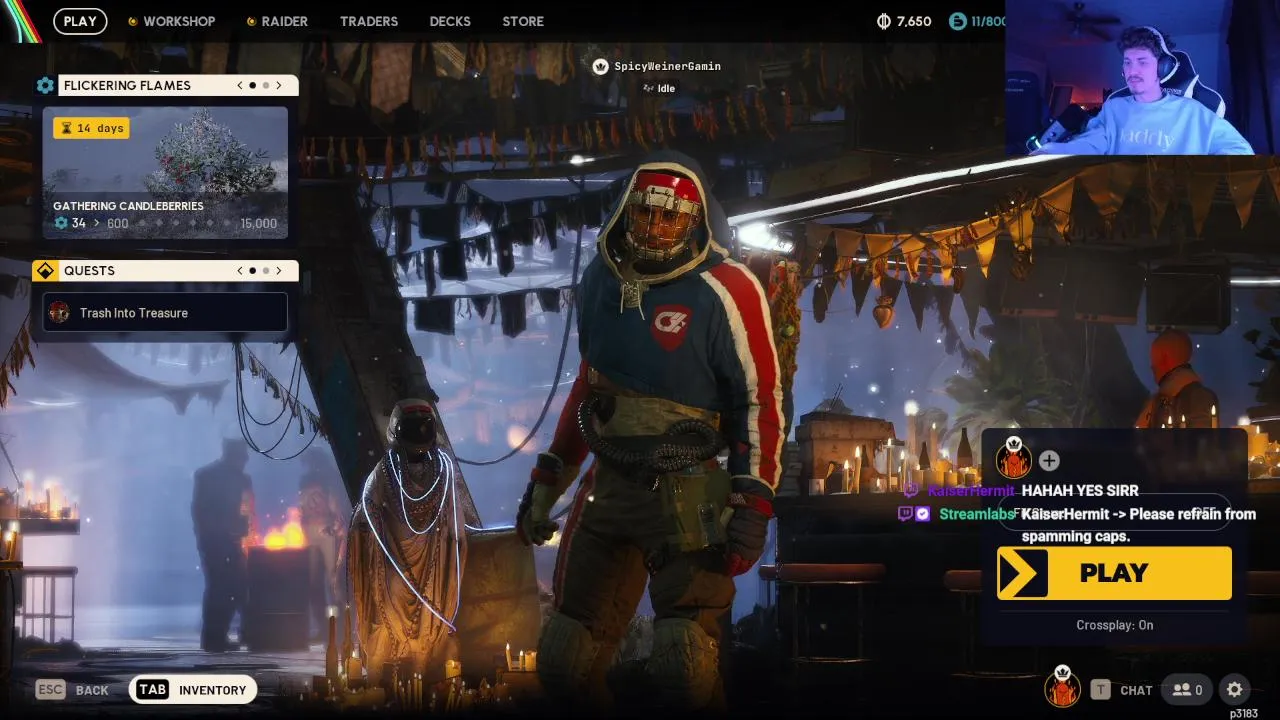Open the Store tab
The height and width of the screenshot is (720, 1280).
(x=523, y=21)
